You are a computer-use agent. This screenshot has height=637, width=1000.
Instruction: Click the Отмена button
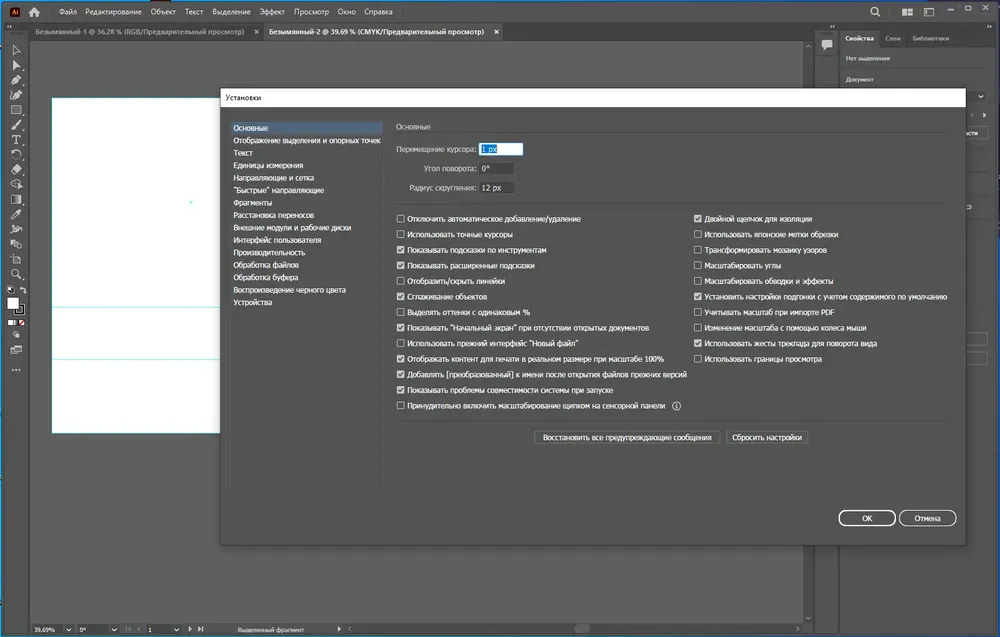[x=927, y=518]
